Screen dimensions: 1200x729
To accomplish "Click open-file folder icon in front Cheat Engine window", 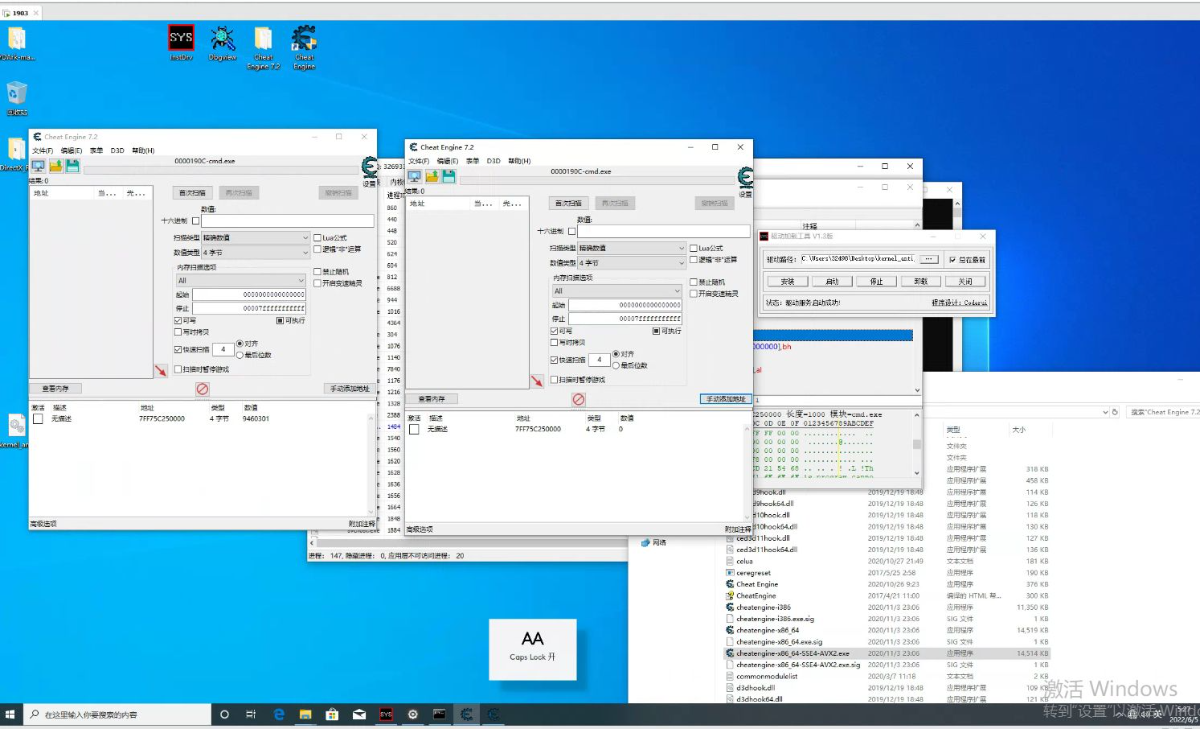I will coord(432,176).
